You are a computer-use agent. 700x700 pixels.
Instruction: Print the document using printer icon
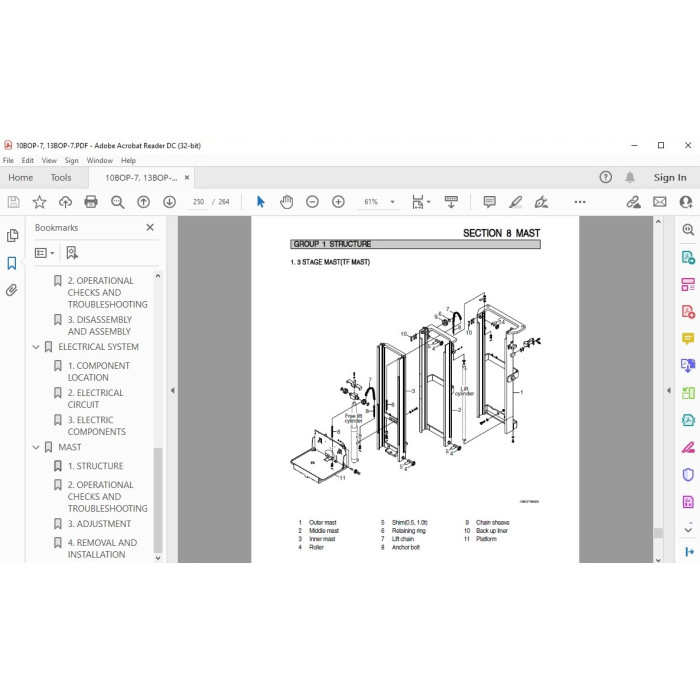[x=91, y=202]
